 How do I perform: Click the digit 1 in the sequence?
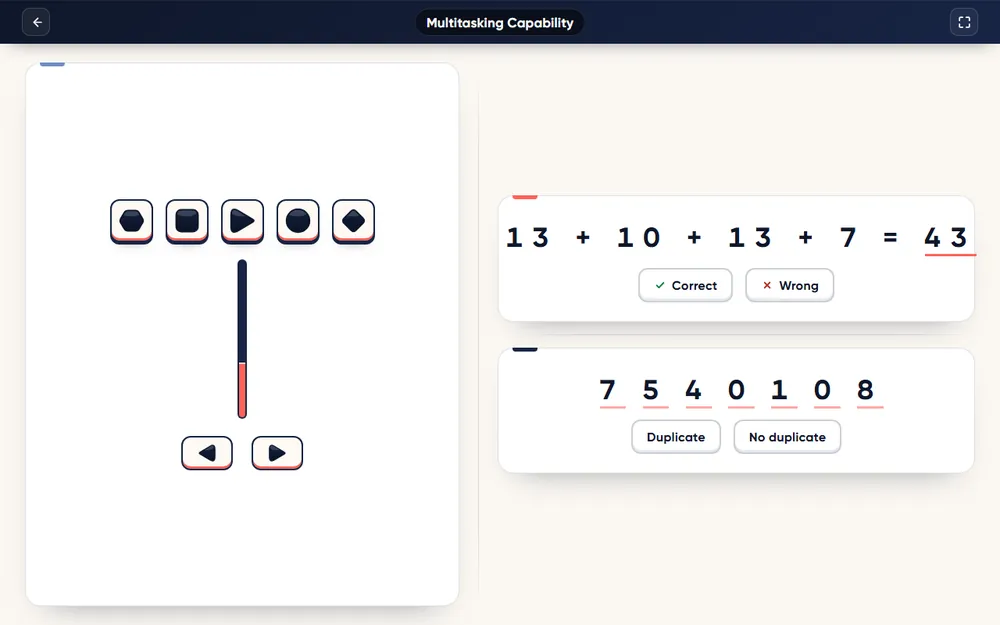779,390
